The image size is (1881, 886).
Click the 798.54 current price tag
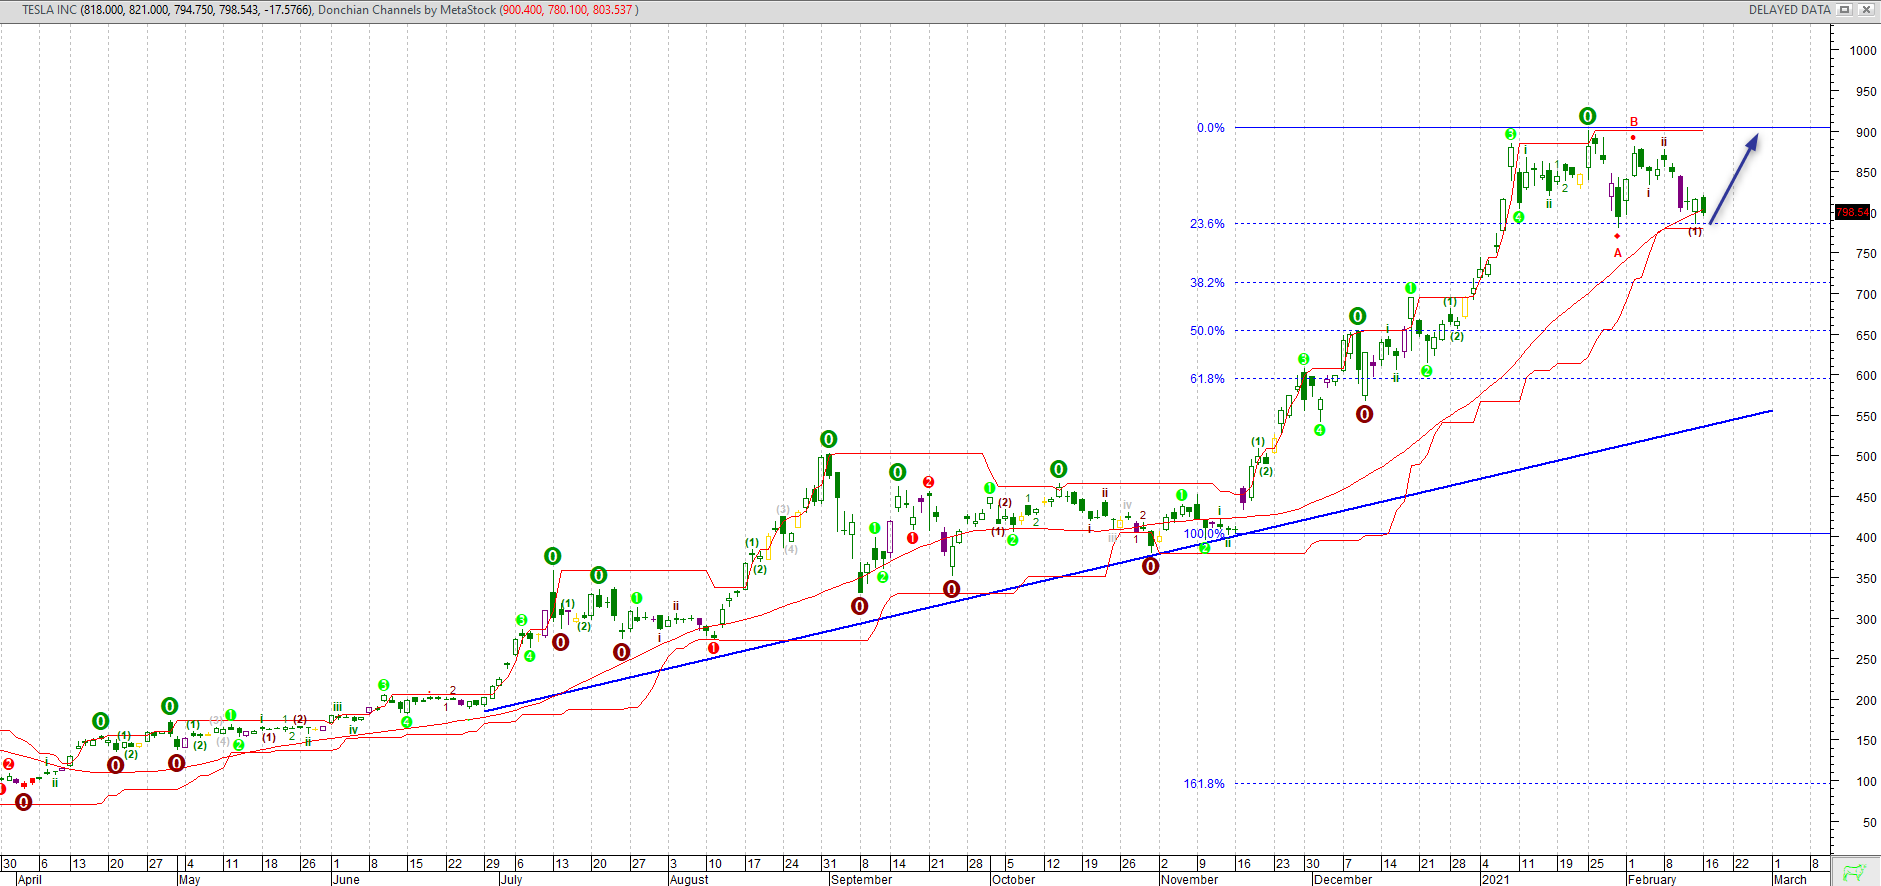click(x=1852, y=212)
